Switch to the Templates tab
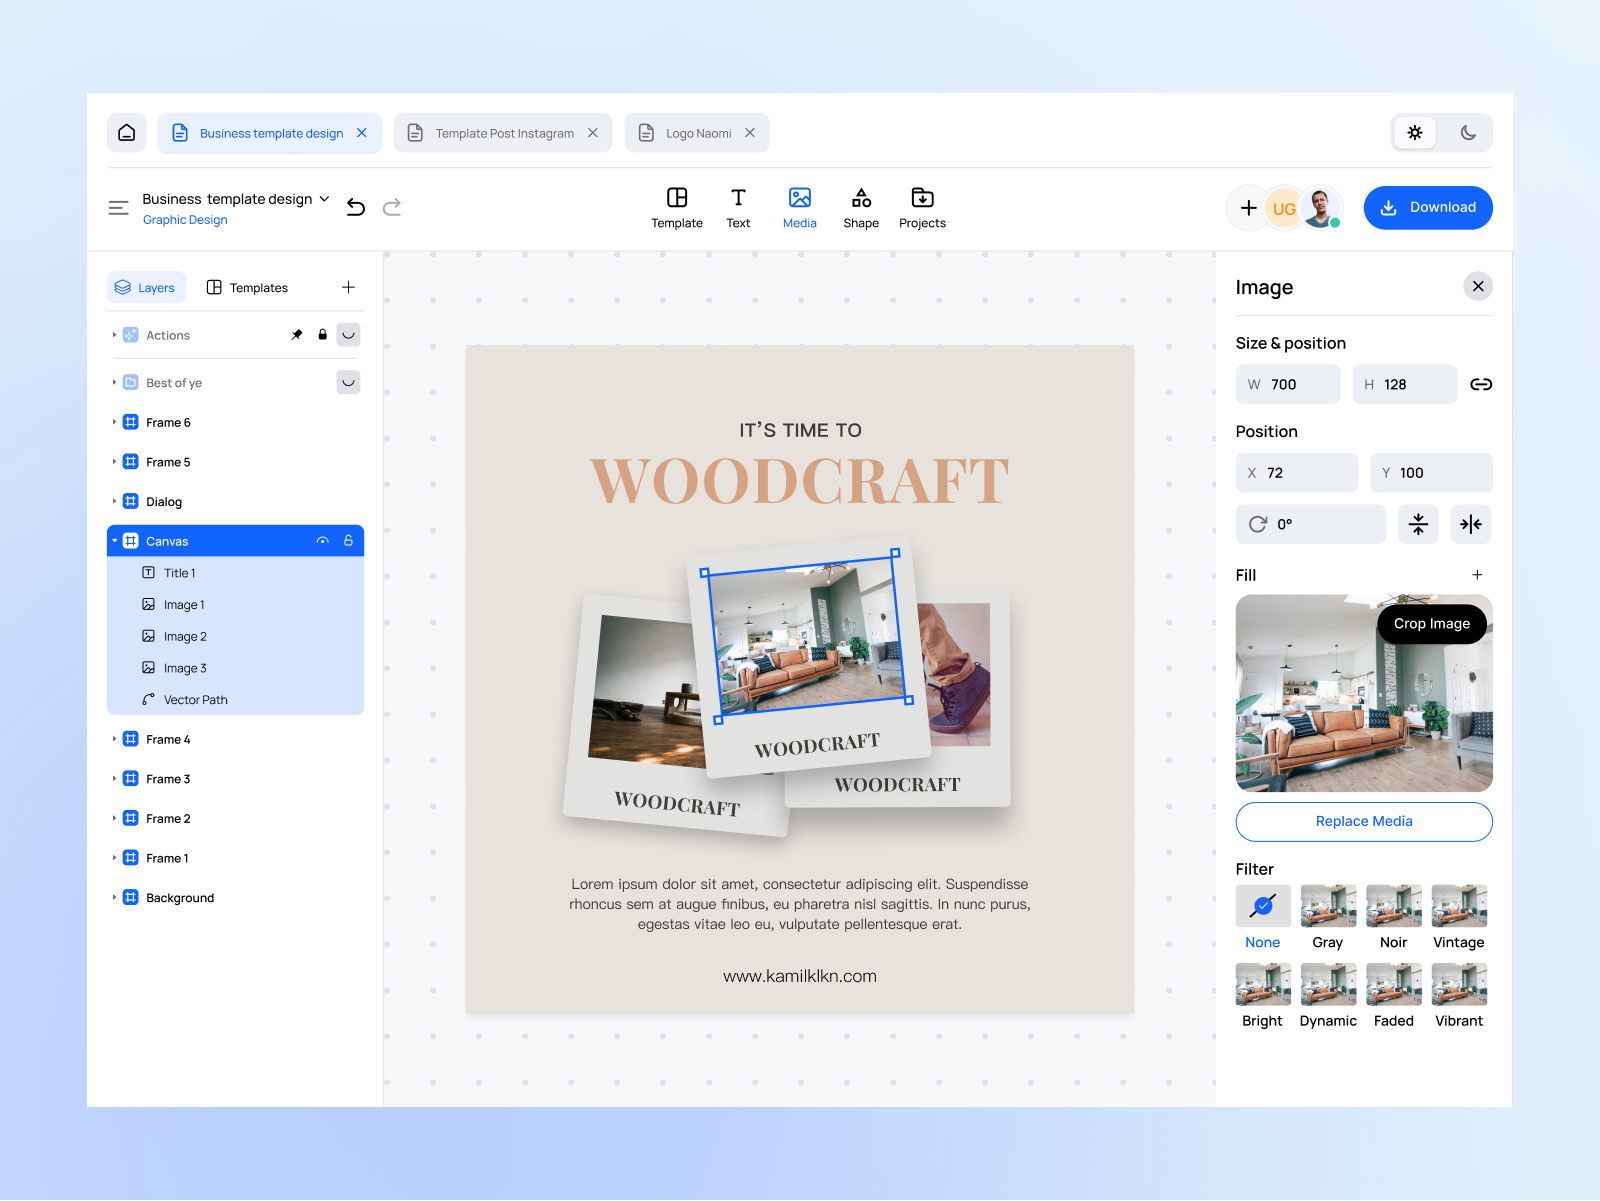 [x=247, y=287]
